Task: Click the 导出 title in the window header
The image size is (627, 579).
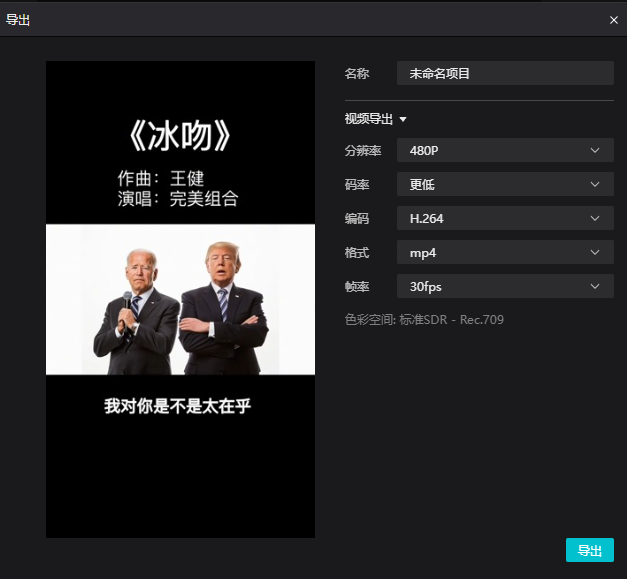Action: click(x=18, y=19)
